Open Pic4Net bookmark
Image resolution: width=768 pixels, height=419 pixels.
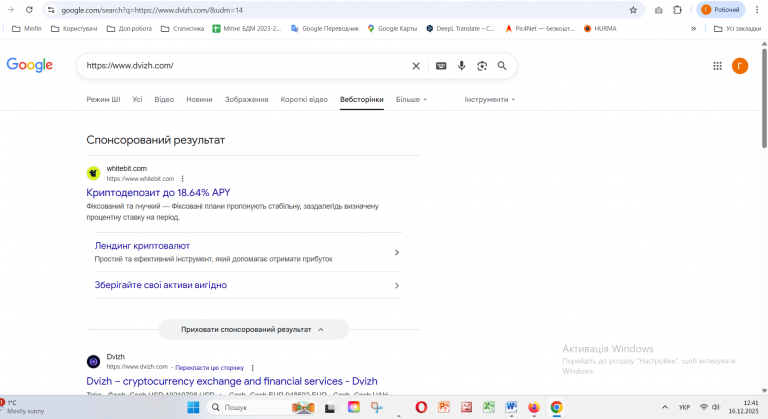point(540,28)
